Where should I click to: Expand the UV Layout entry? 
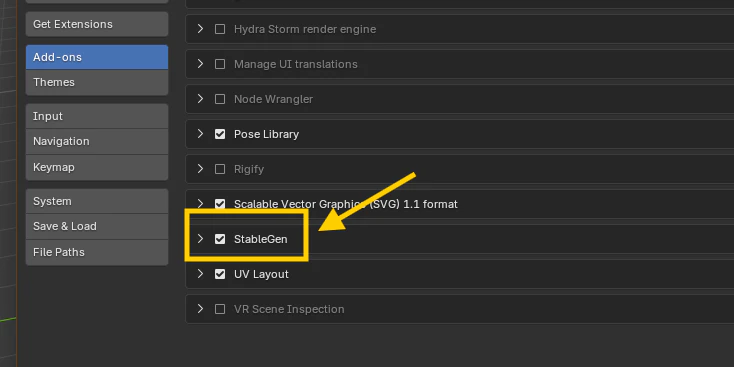pyautogui.click(x=200, y=274)
